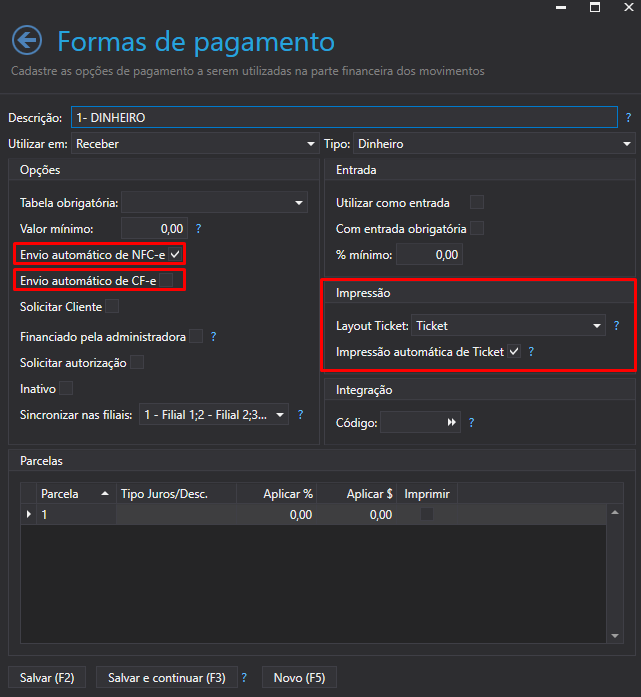The image size is (641, 697).
Task: Click the double-arrow lookup in Código field
Action: (x=452, y=422)
